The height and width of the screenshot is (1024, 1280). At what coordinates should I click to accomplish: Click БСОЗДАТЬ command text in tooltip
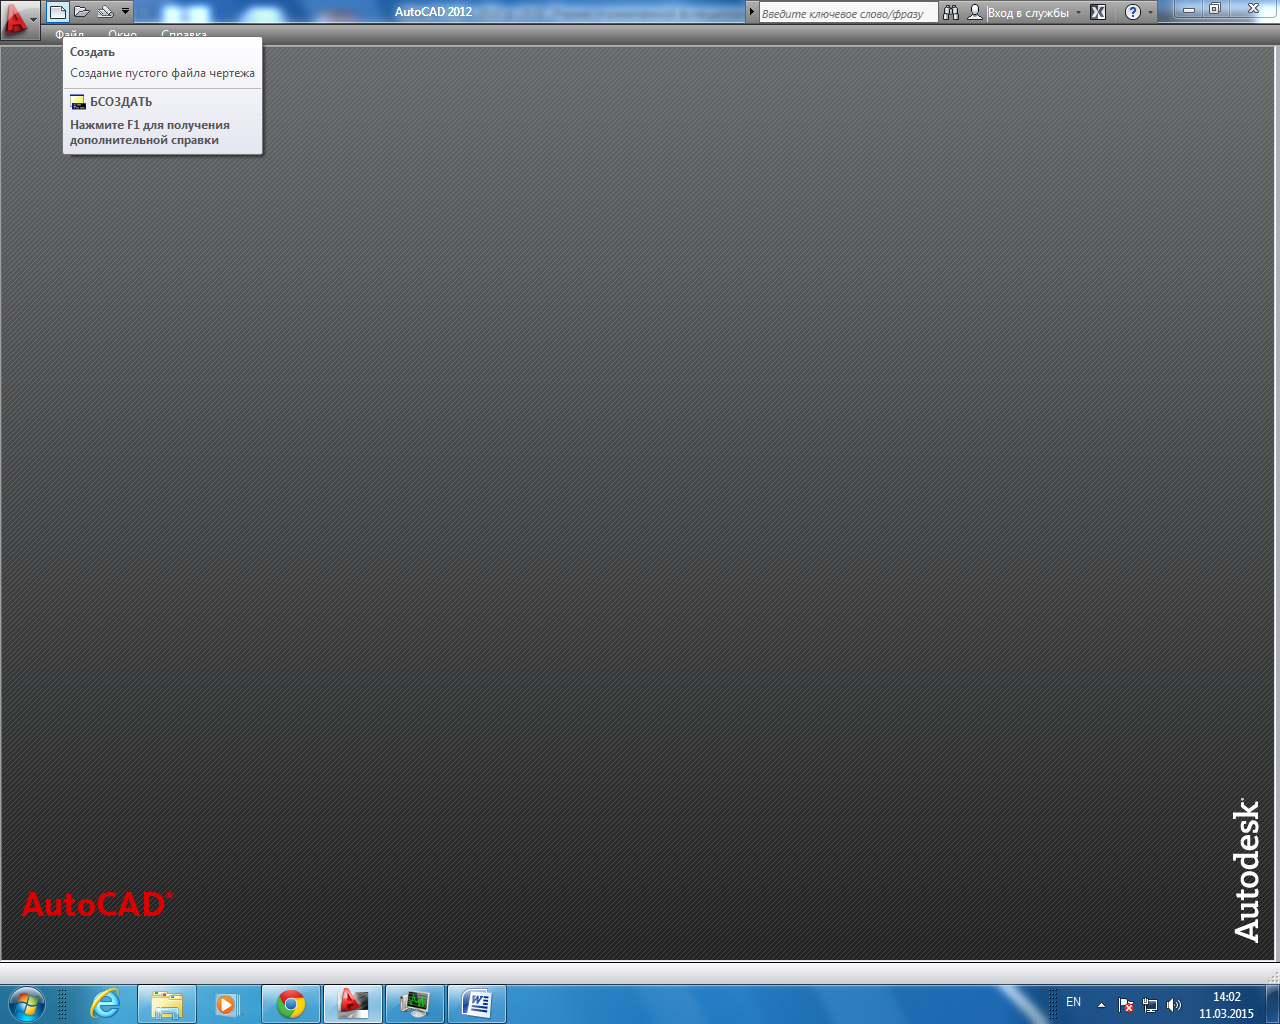point(121,102)
